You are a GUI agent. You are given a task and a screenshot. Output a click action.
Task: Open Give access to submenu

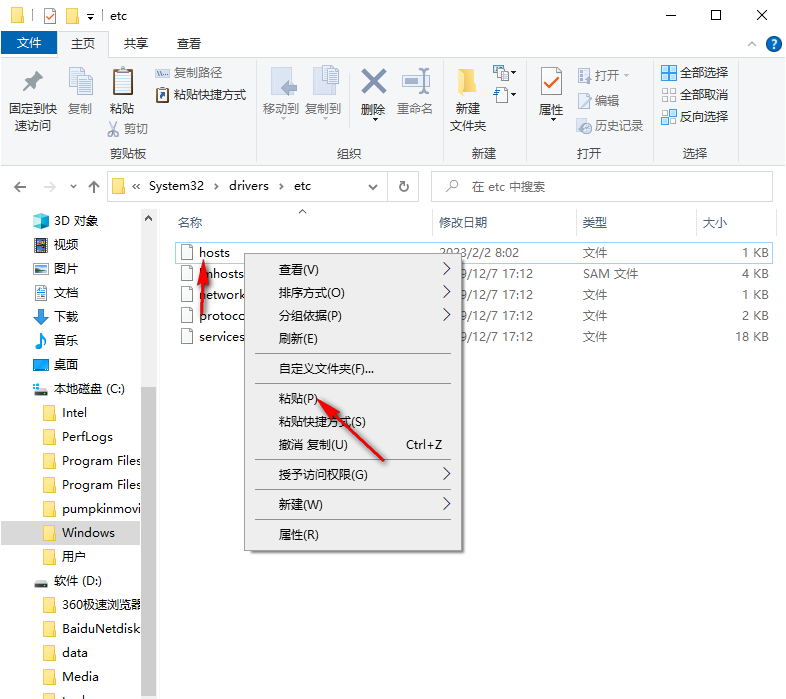tap(353, 475)
